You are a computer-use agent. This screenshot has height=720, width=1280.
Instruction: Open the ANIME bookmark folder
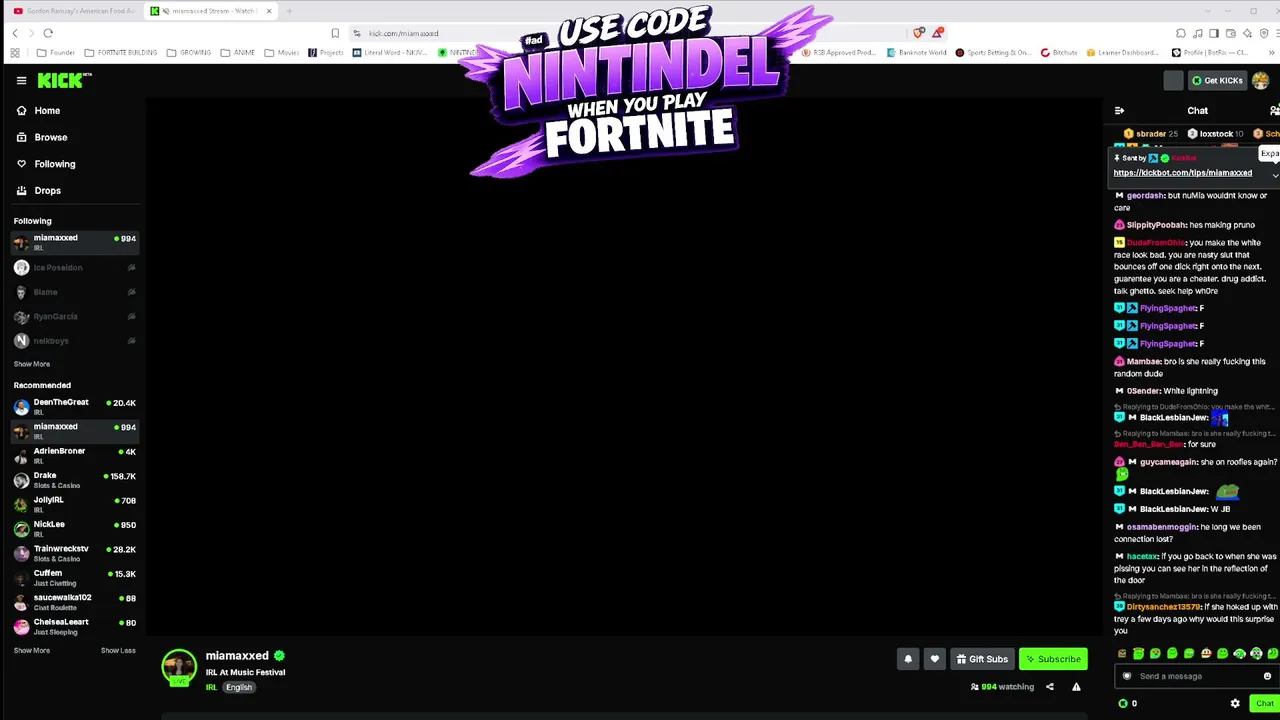[x=238, y=53]
